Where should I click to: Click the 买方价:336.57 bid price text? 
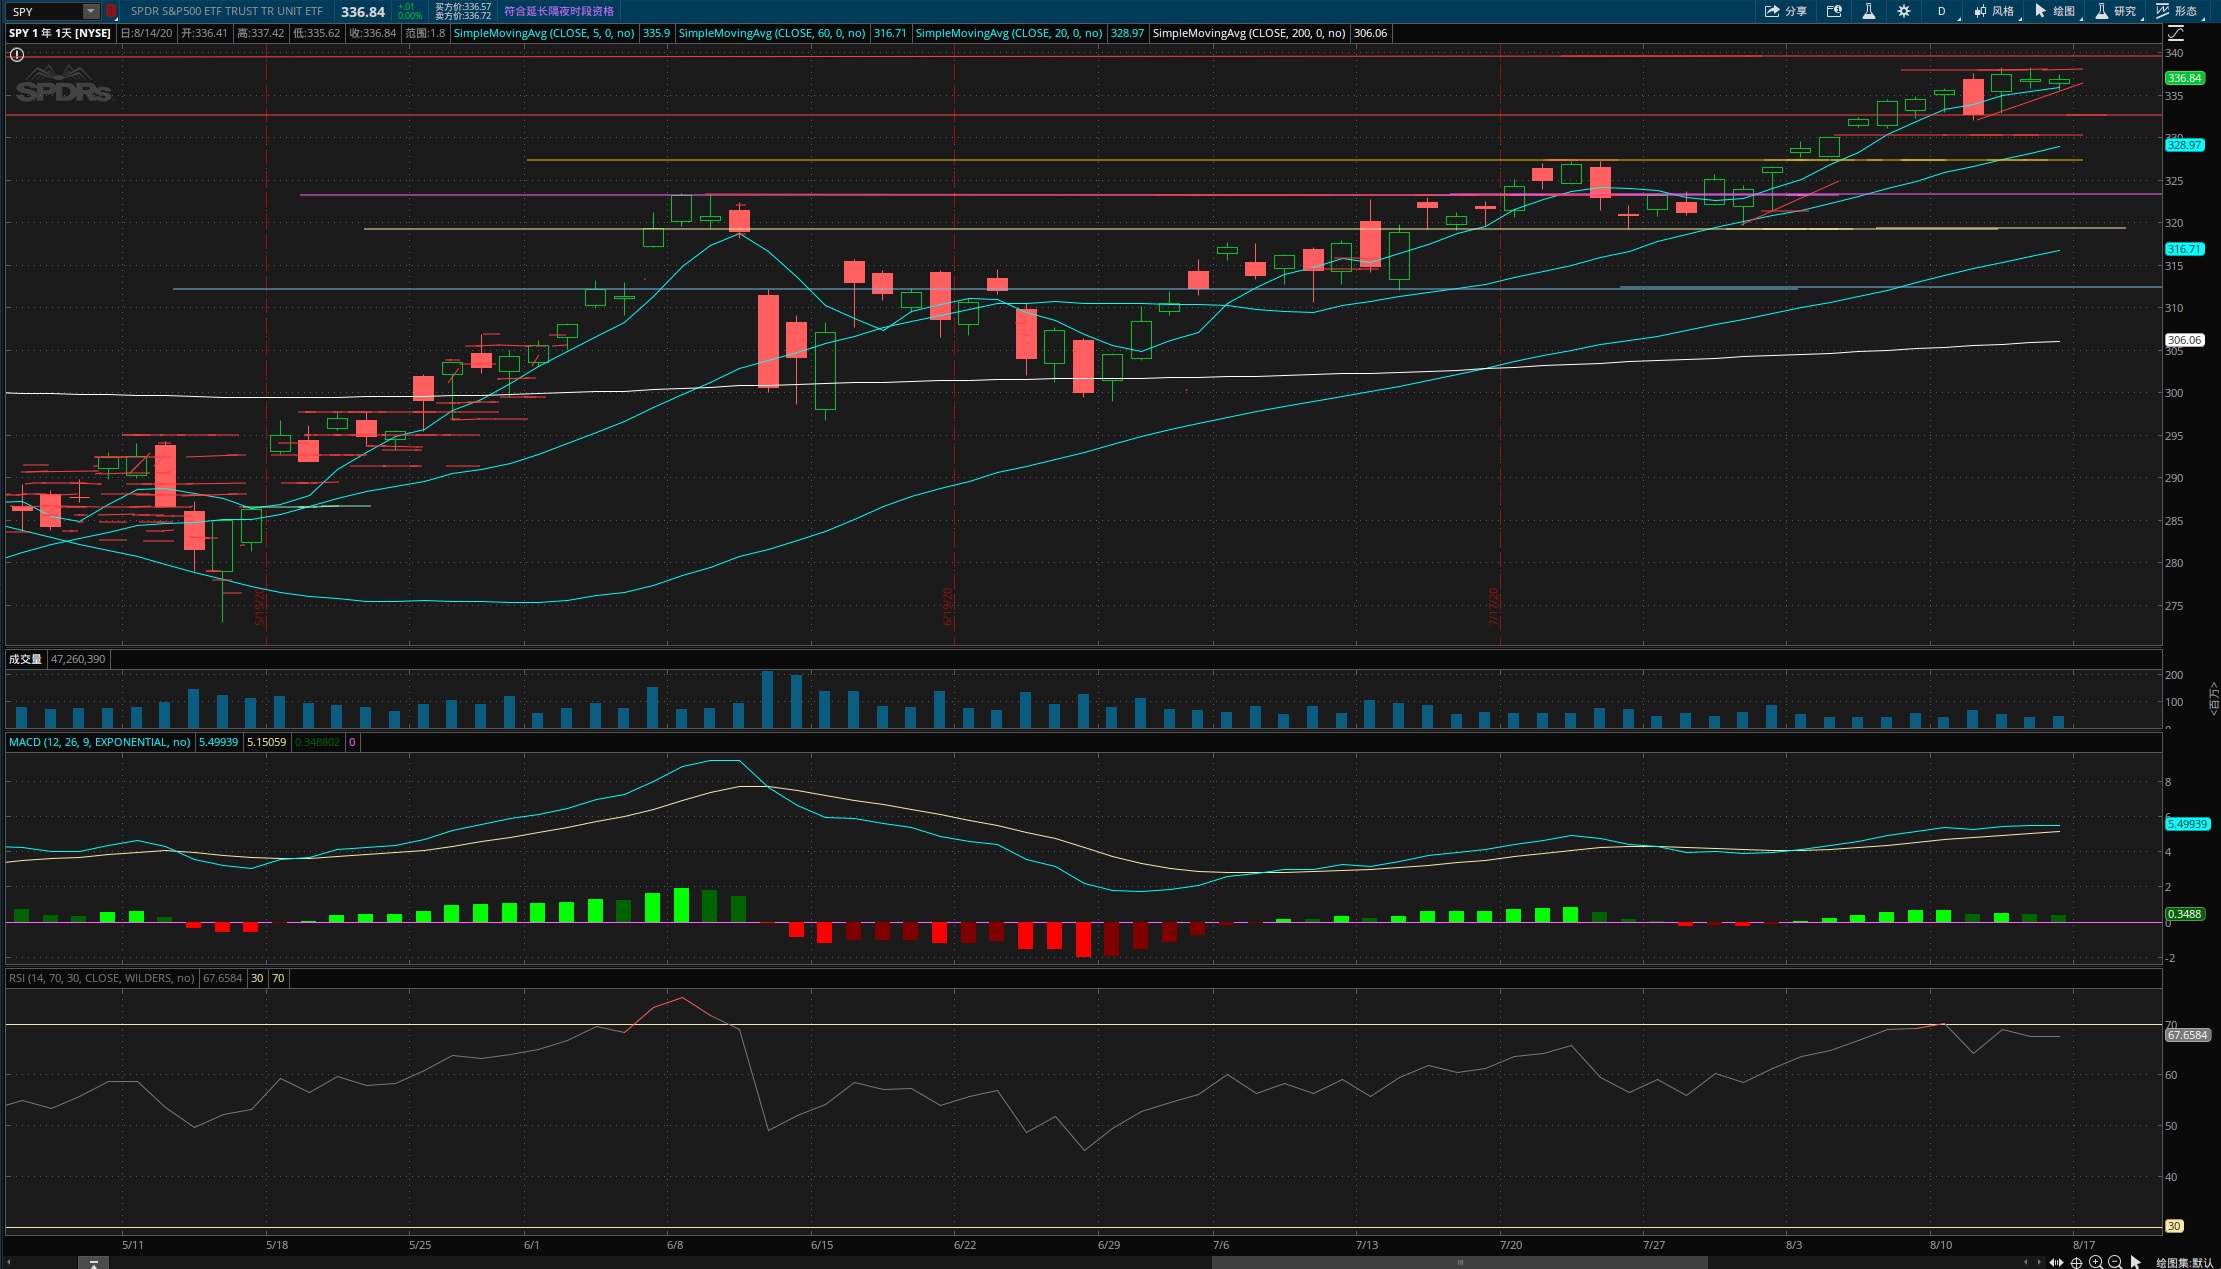point(463,7)
